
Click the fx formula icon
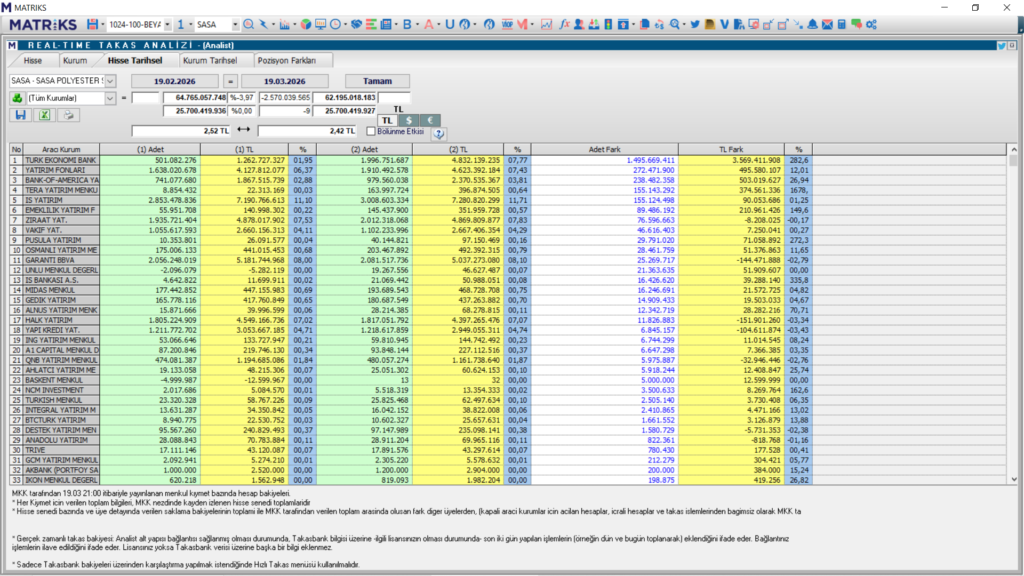tap(564, 24)
